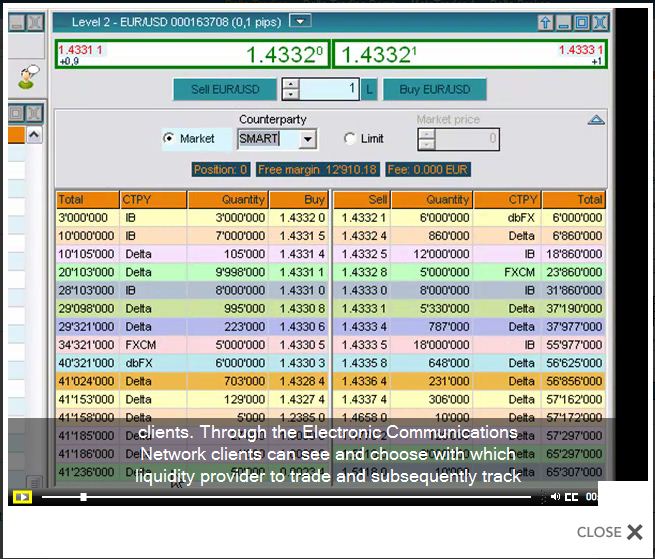The height and width of the screenshot is (559, 655).
Task: Maximize the Level 2 window
Action: pos(582,21)
